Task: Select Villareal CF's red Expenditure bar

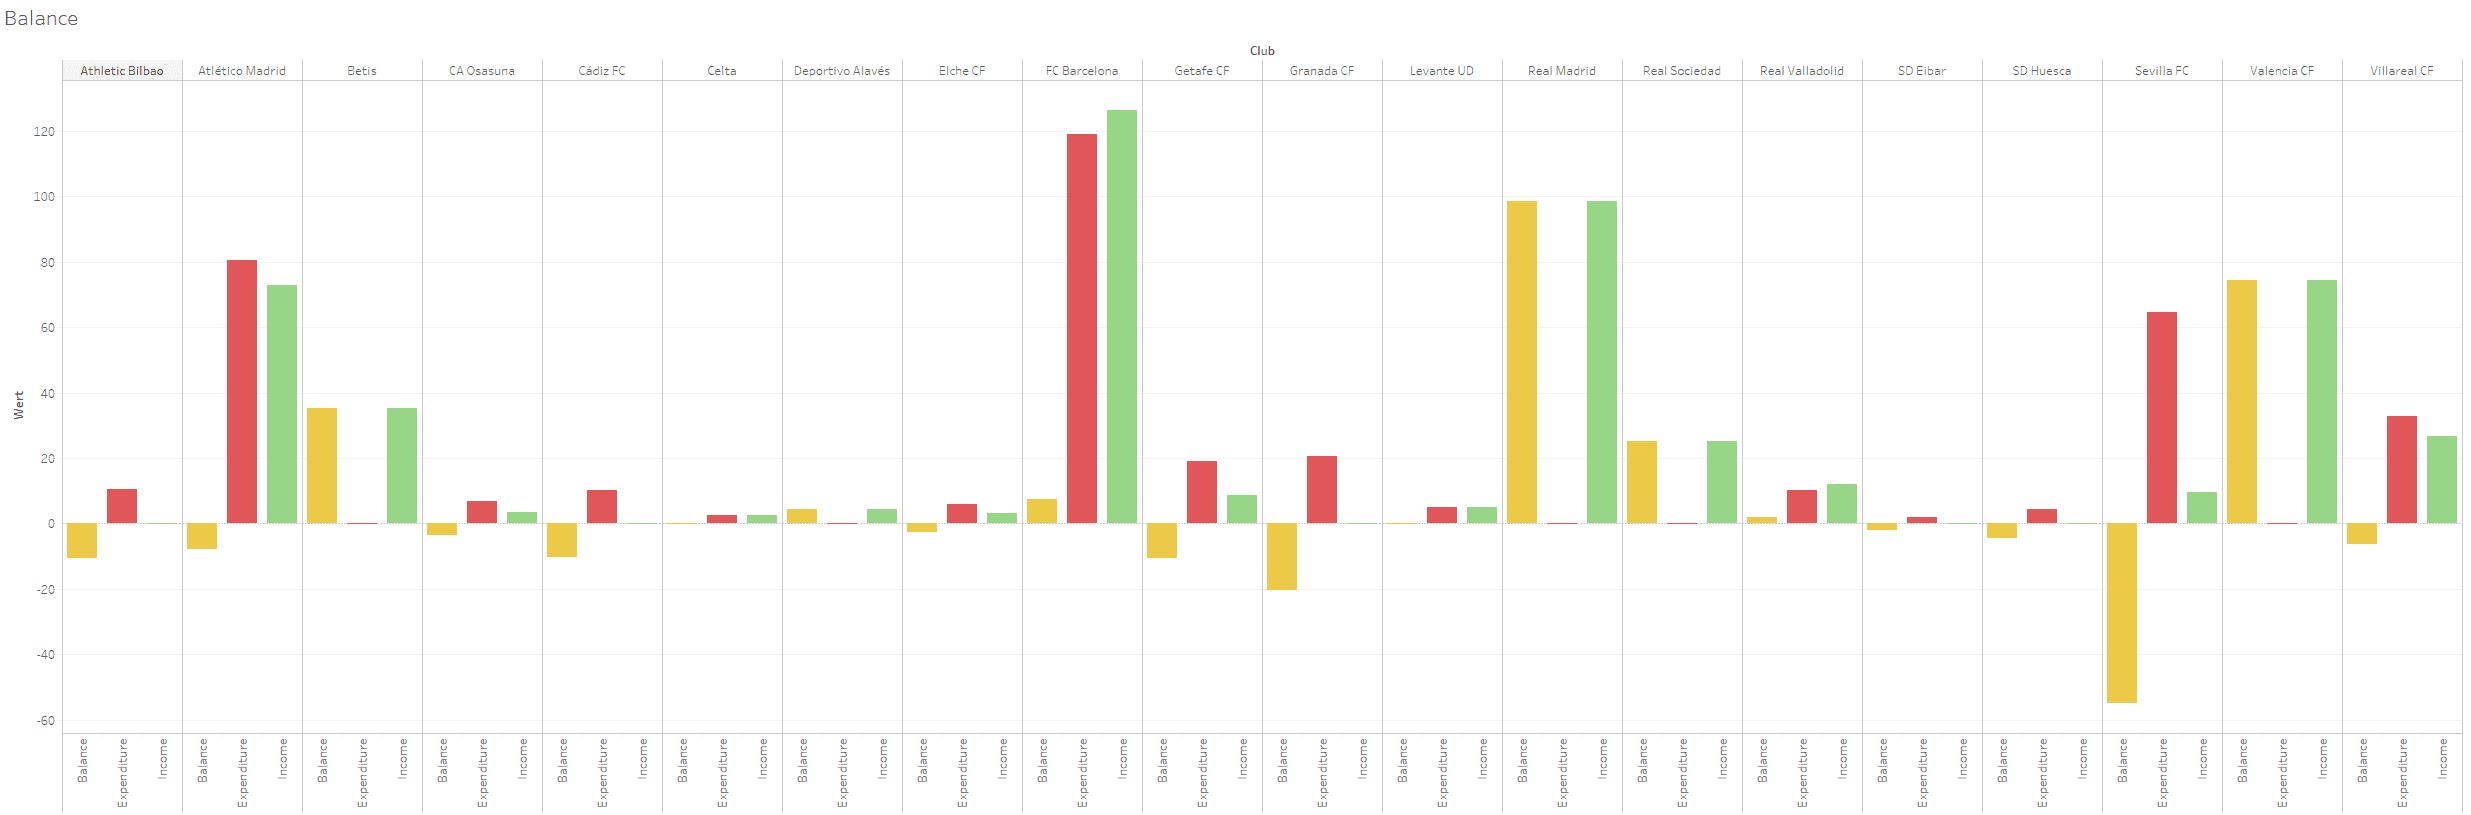Action: coord(2402,470)
